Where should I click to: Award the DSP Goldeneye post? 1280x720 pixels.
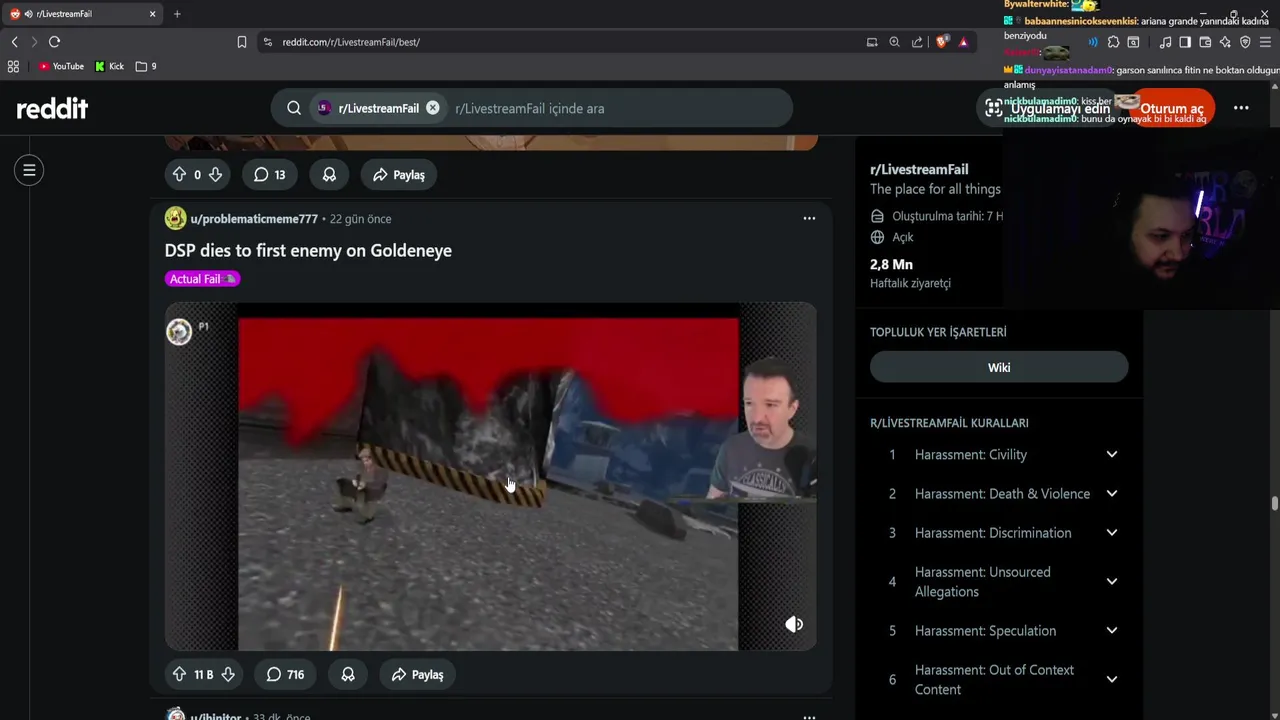tap(348, 674)
